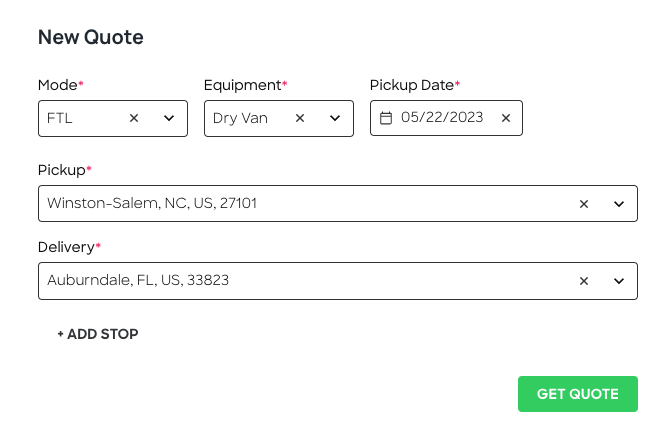Expand the Equipment dropdown chevron
The height and width of the screenshot is (433, 670).
[335, 118]
